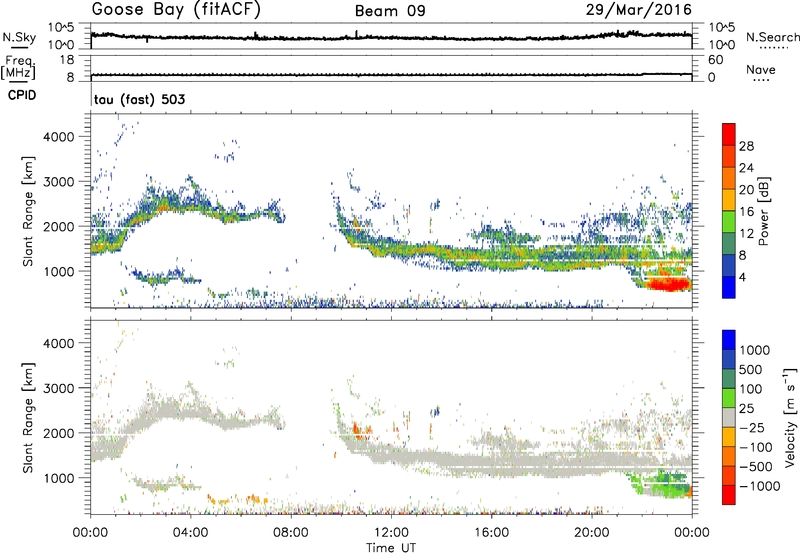Click the red high-power echo patch near 23:00

coord(668,283)
